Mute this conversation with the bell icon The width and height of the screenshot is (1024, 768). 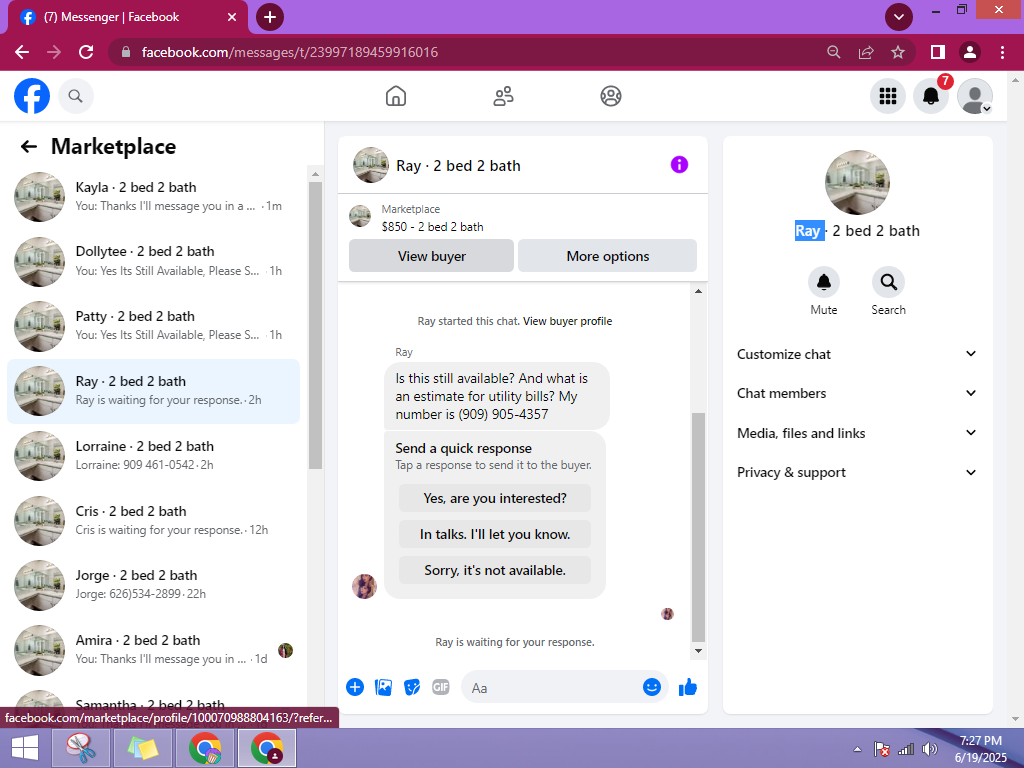pyautogui.click(x=824, y=282)
